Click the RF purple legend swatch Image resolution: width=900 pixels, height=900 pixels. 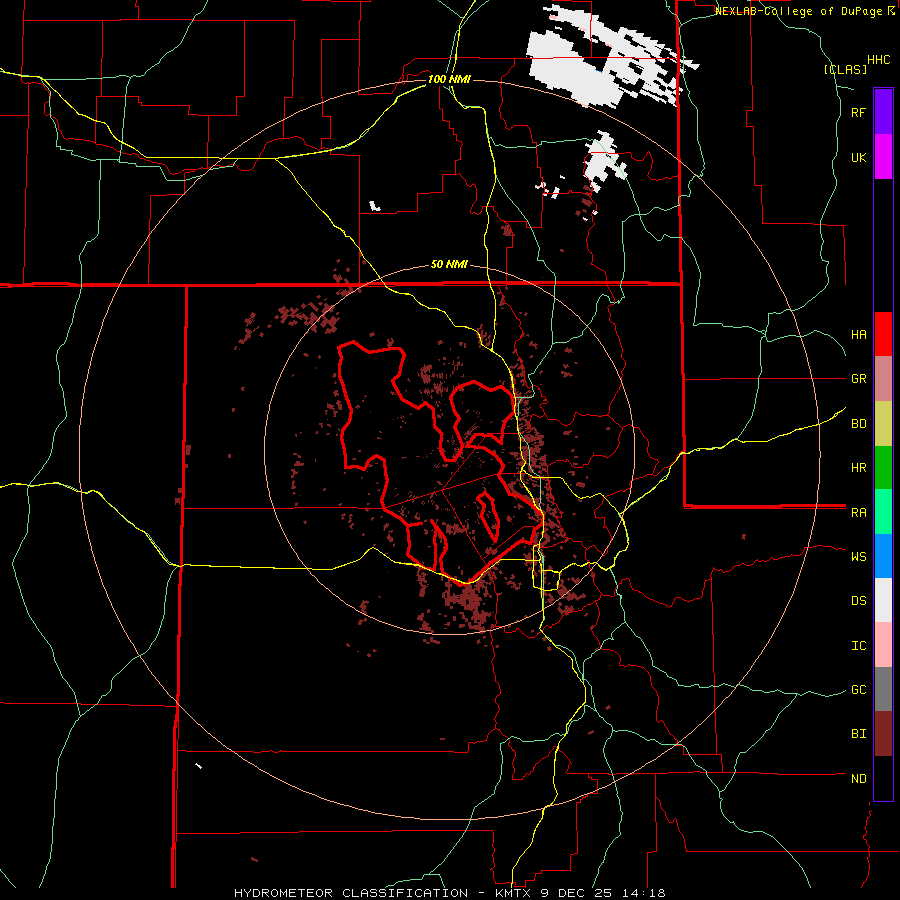tap(883, 112)
